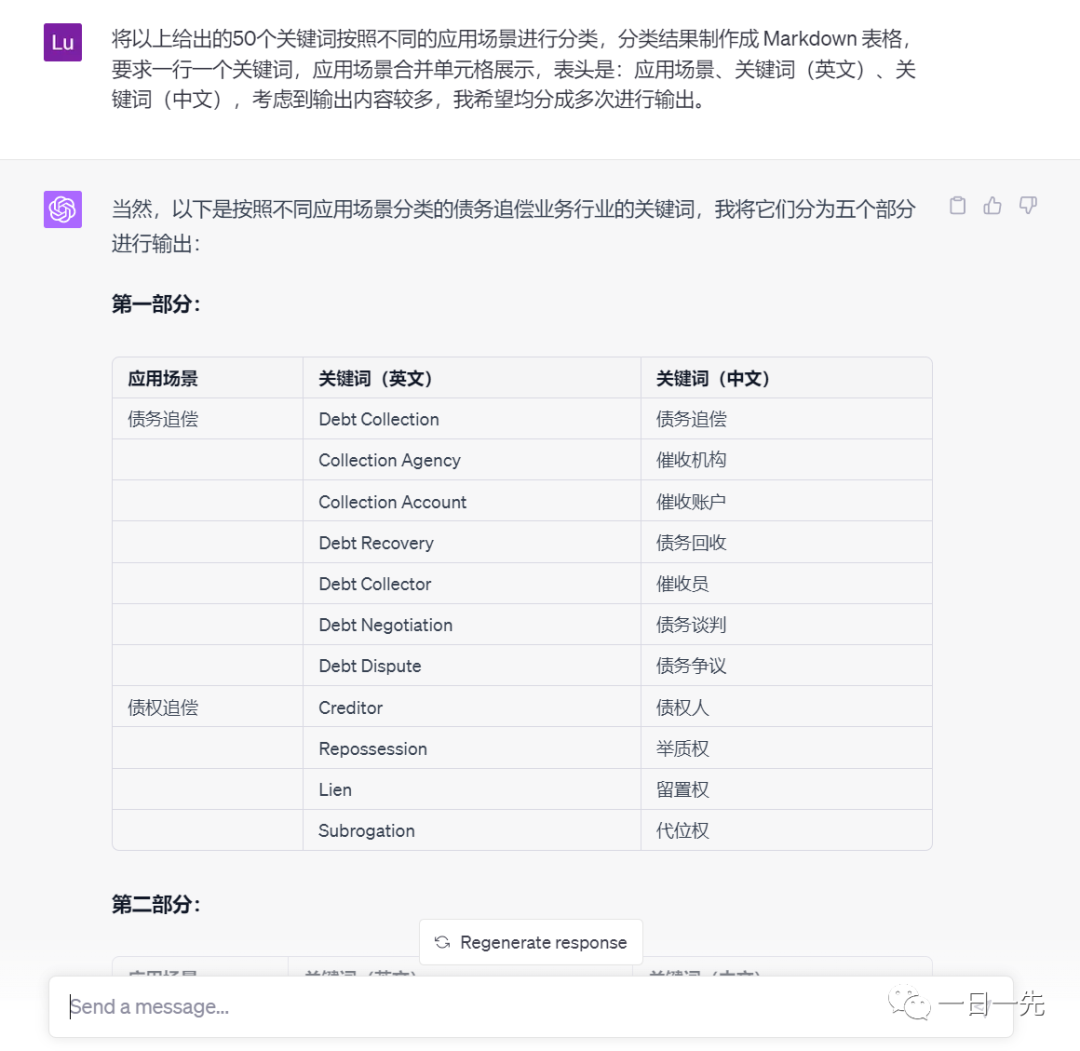Select the 债权追偿 scenario cell
The image size is (1080, 1051).
point(163,707)
